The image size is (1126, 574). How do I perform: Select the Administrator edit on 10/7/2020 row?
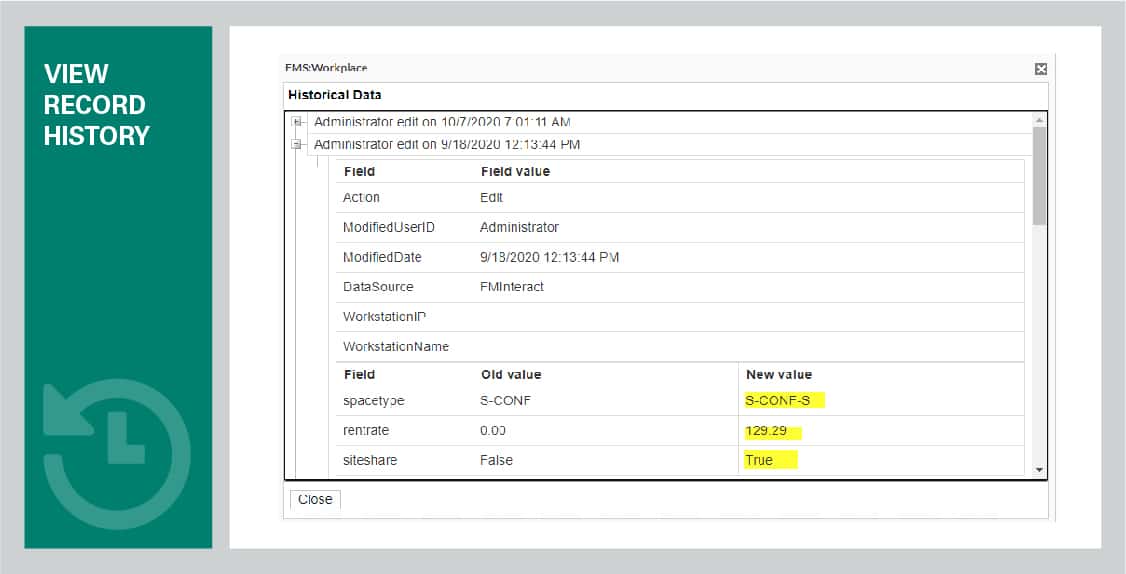[442, 122]
